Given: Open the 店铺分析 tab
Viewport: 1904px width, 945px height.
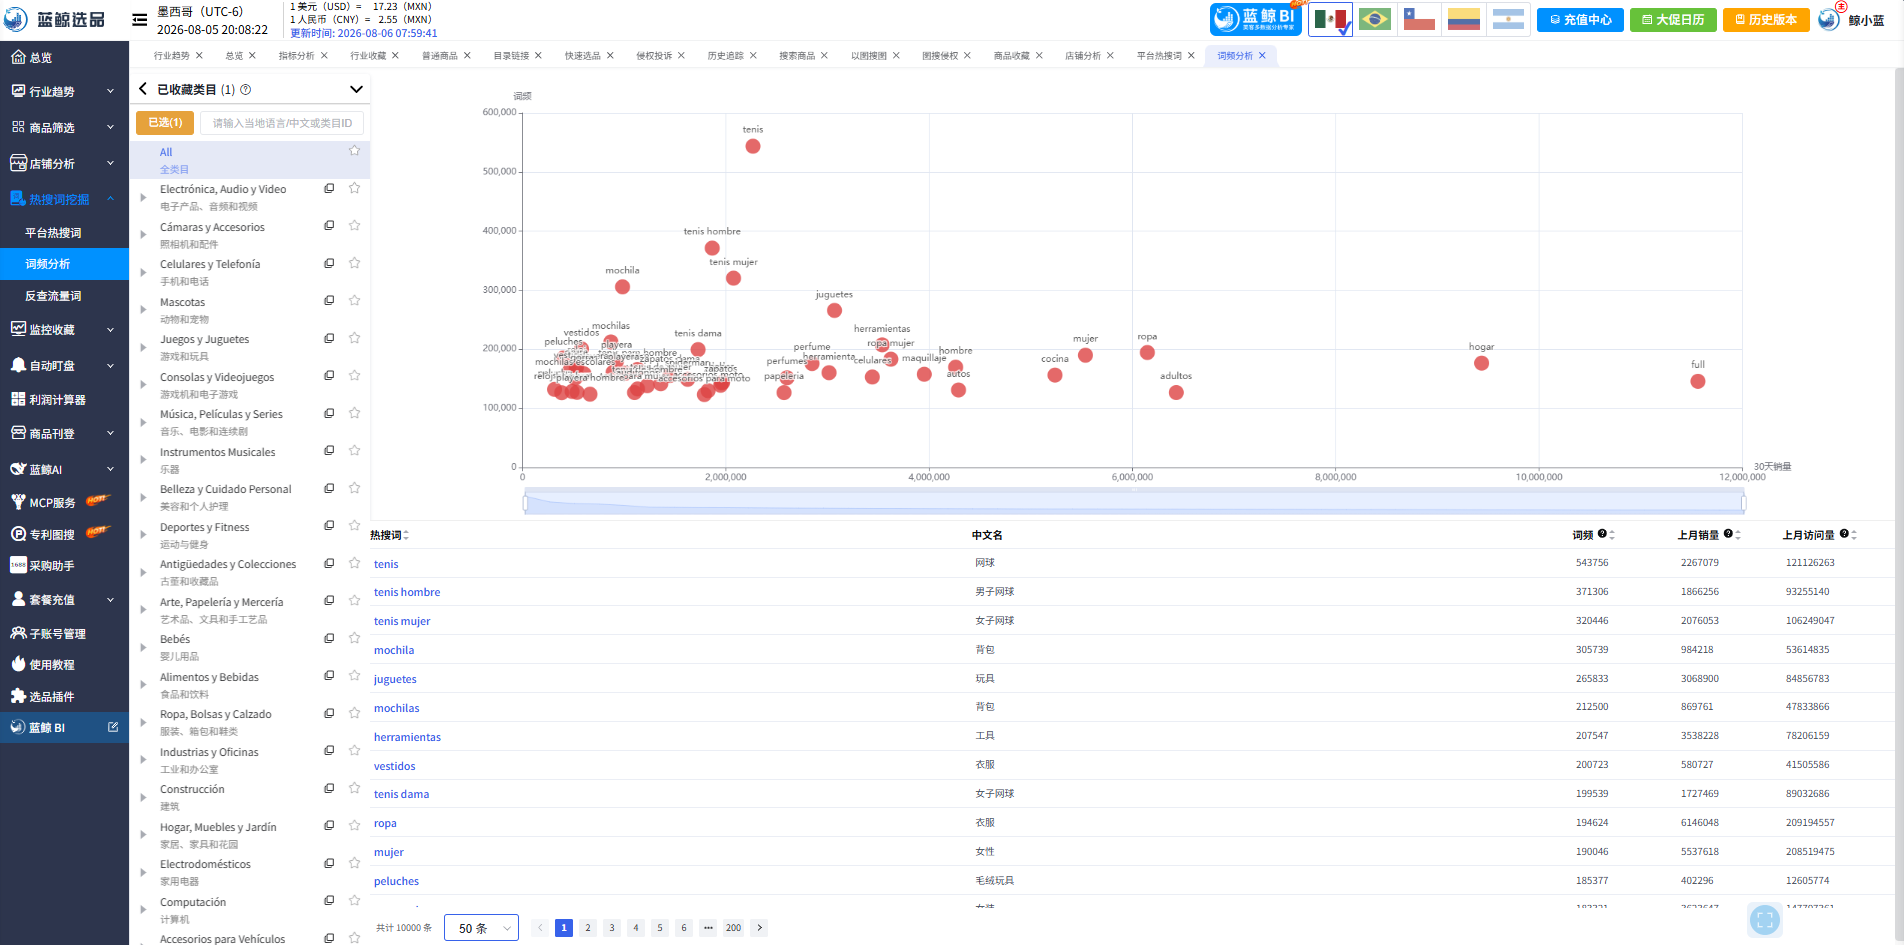Looking at the screenshot, I should click(1083, 56).
